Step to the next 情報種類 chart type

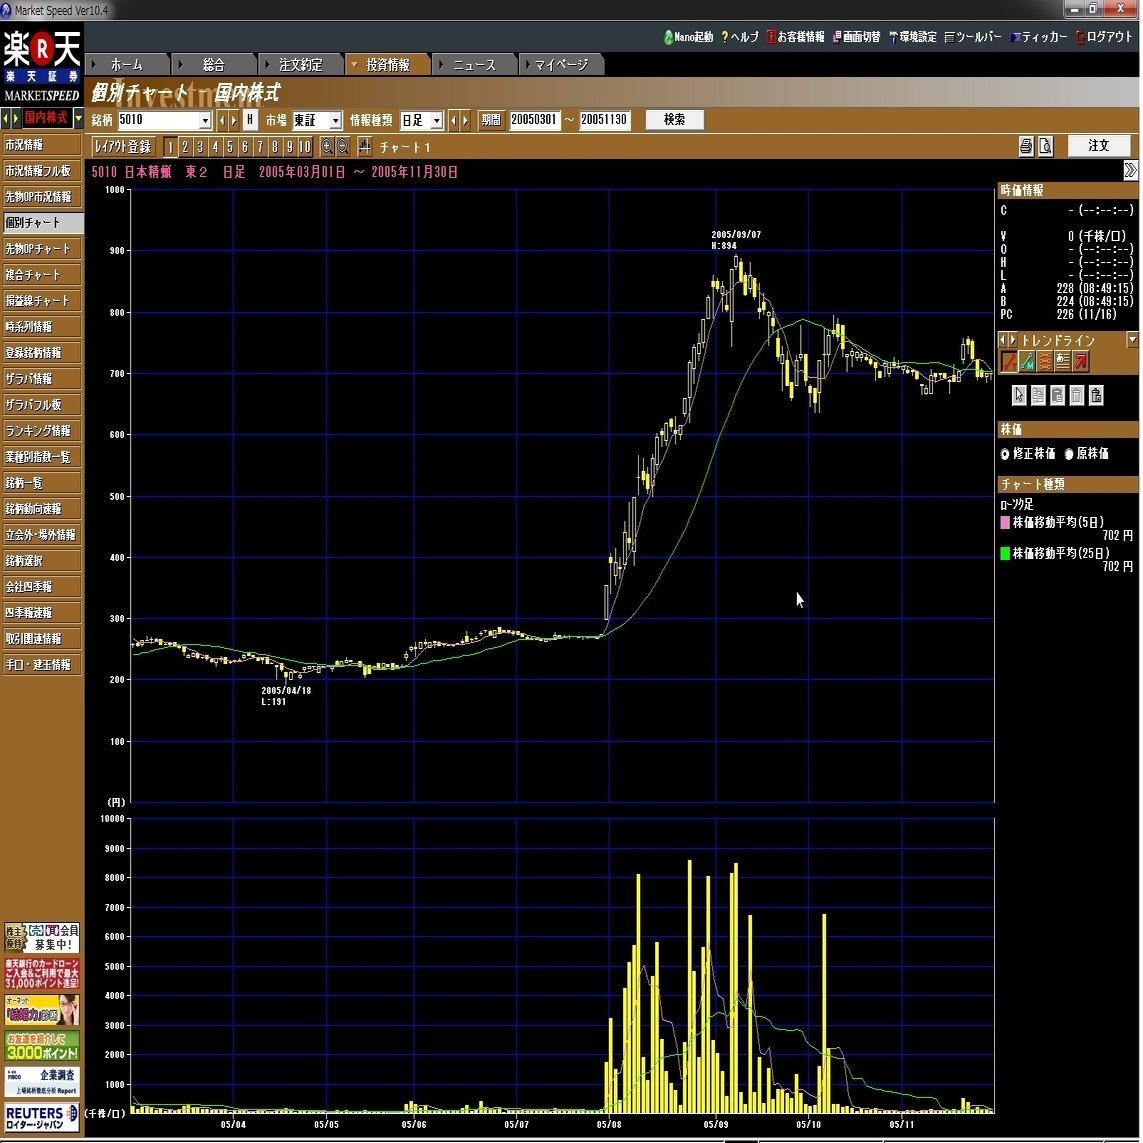(x=465, y=120)
